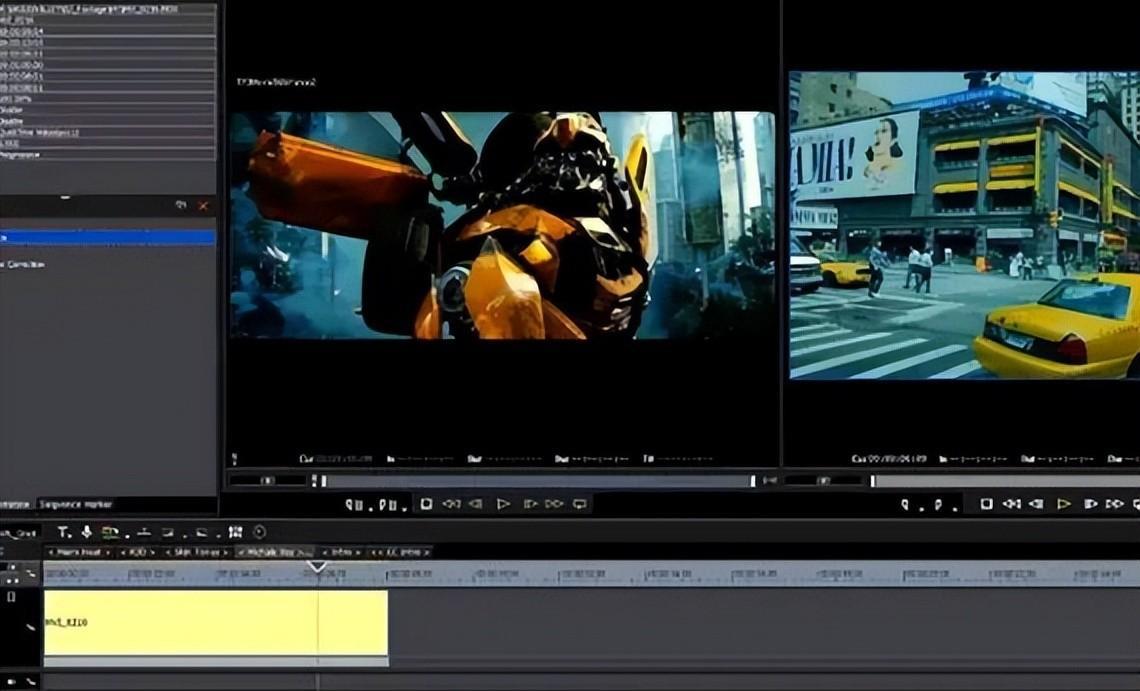Set Out point in the right recorder monitor
The height and width of the screenshot is (691, 1140).
938,504
